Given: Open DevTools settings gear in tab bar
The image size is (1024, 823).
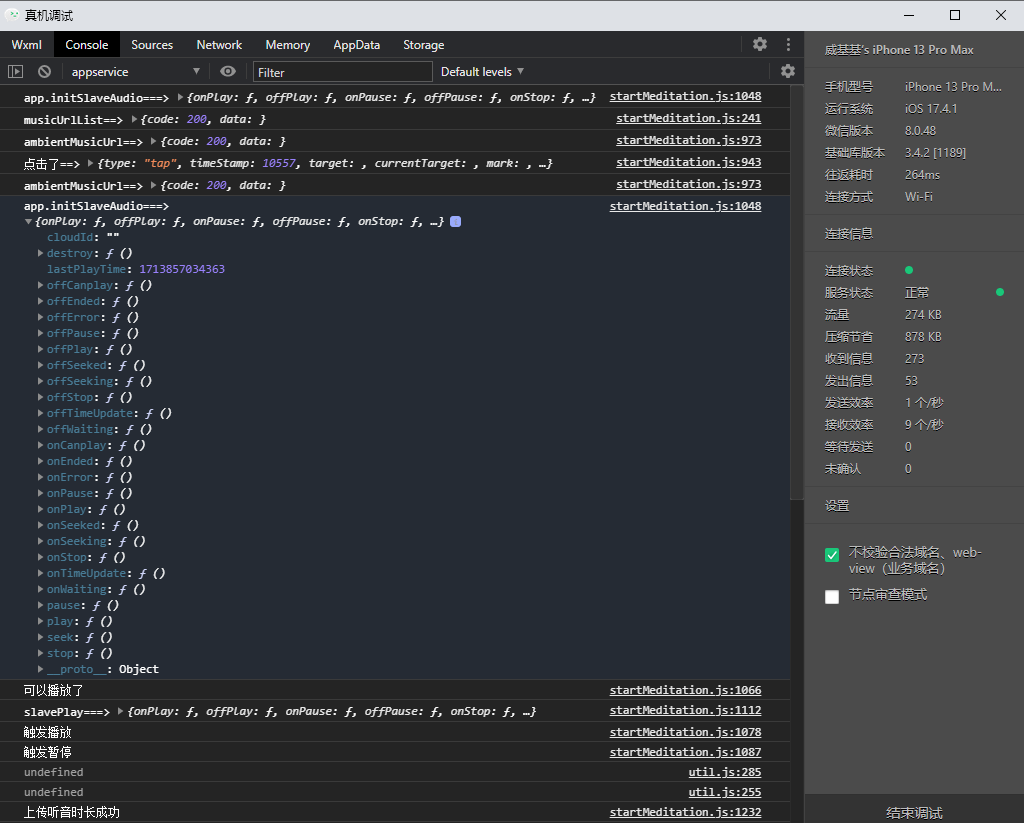Looking at the screenshot, I should pos(760,44).
